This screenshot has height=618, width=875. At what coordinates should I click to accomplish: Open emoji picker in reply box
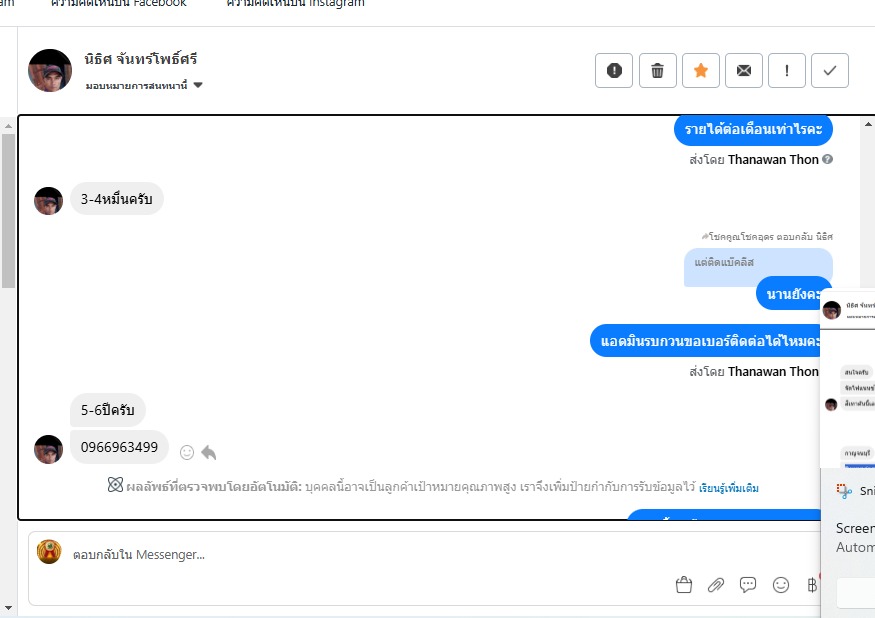(781, 585)
